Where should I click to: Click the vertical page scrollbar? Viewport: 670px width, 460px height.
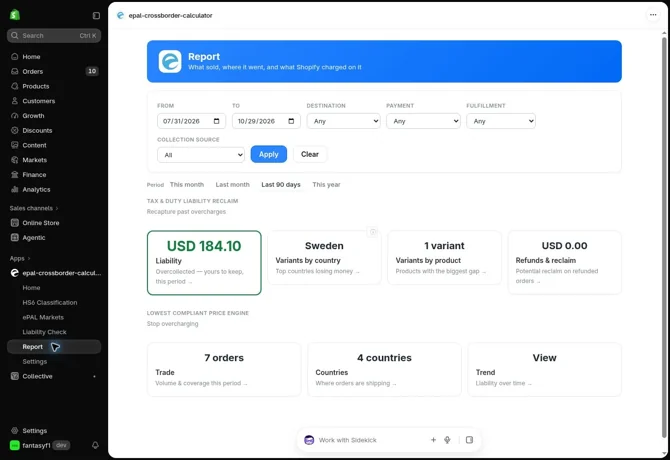(x=664, y=237)
